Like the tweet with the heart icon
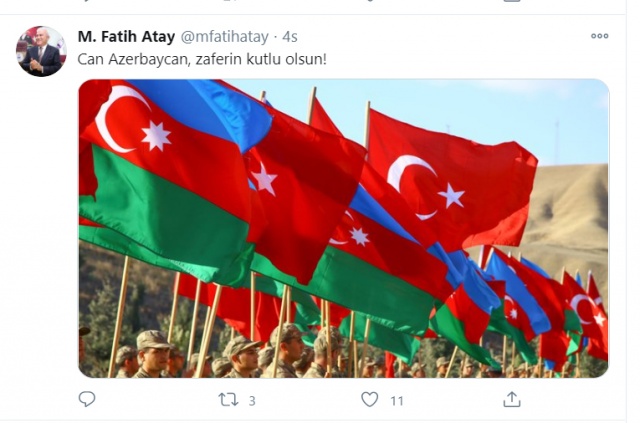This screenshot has height=423, width=640. 369,399
